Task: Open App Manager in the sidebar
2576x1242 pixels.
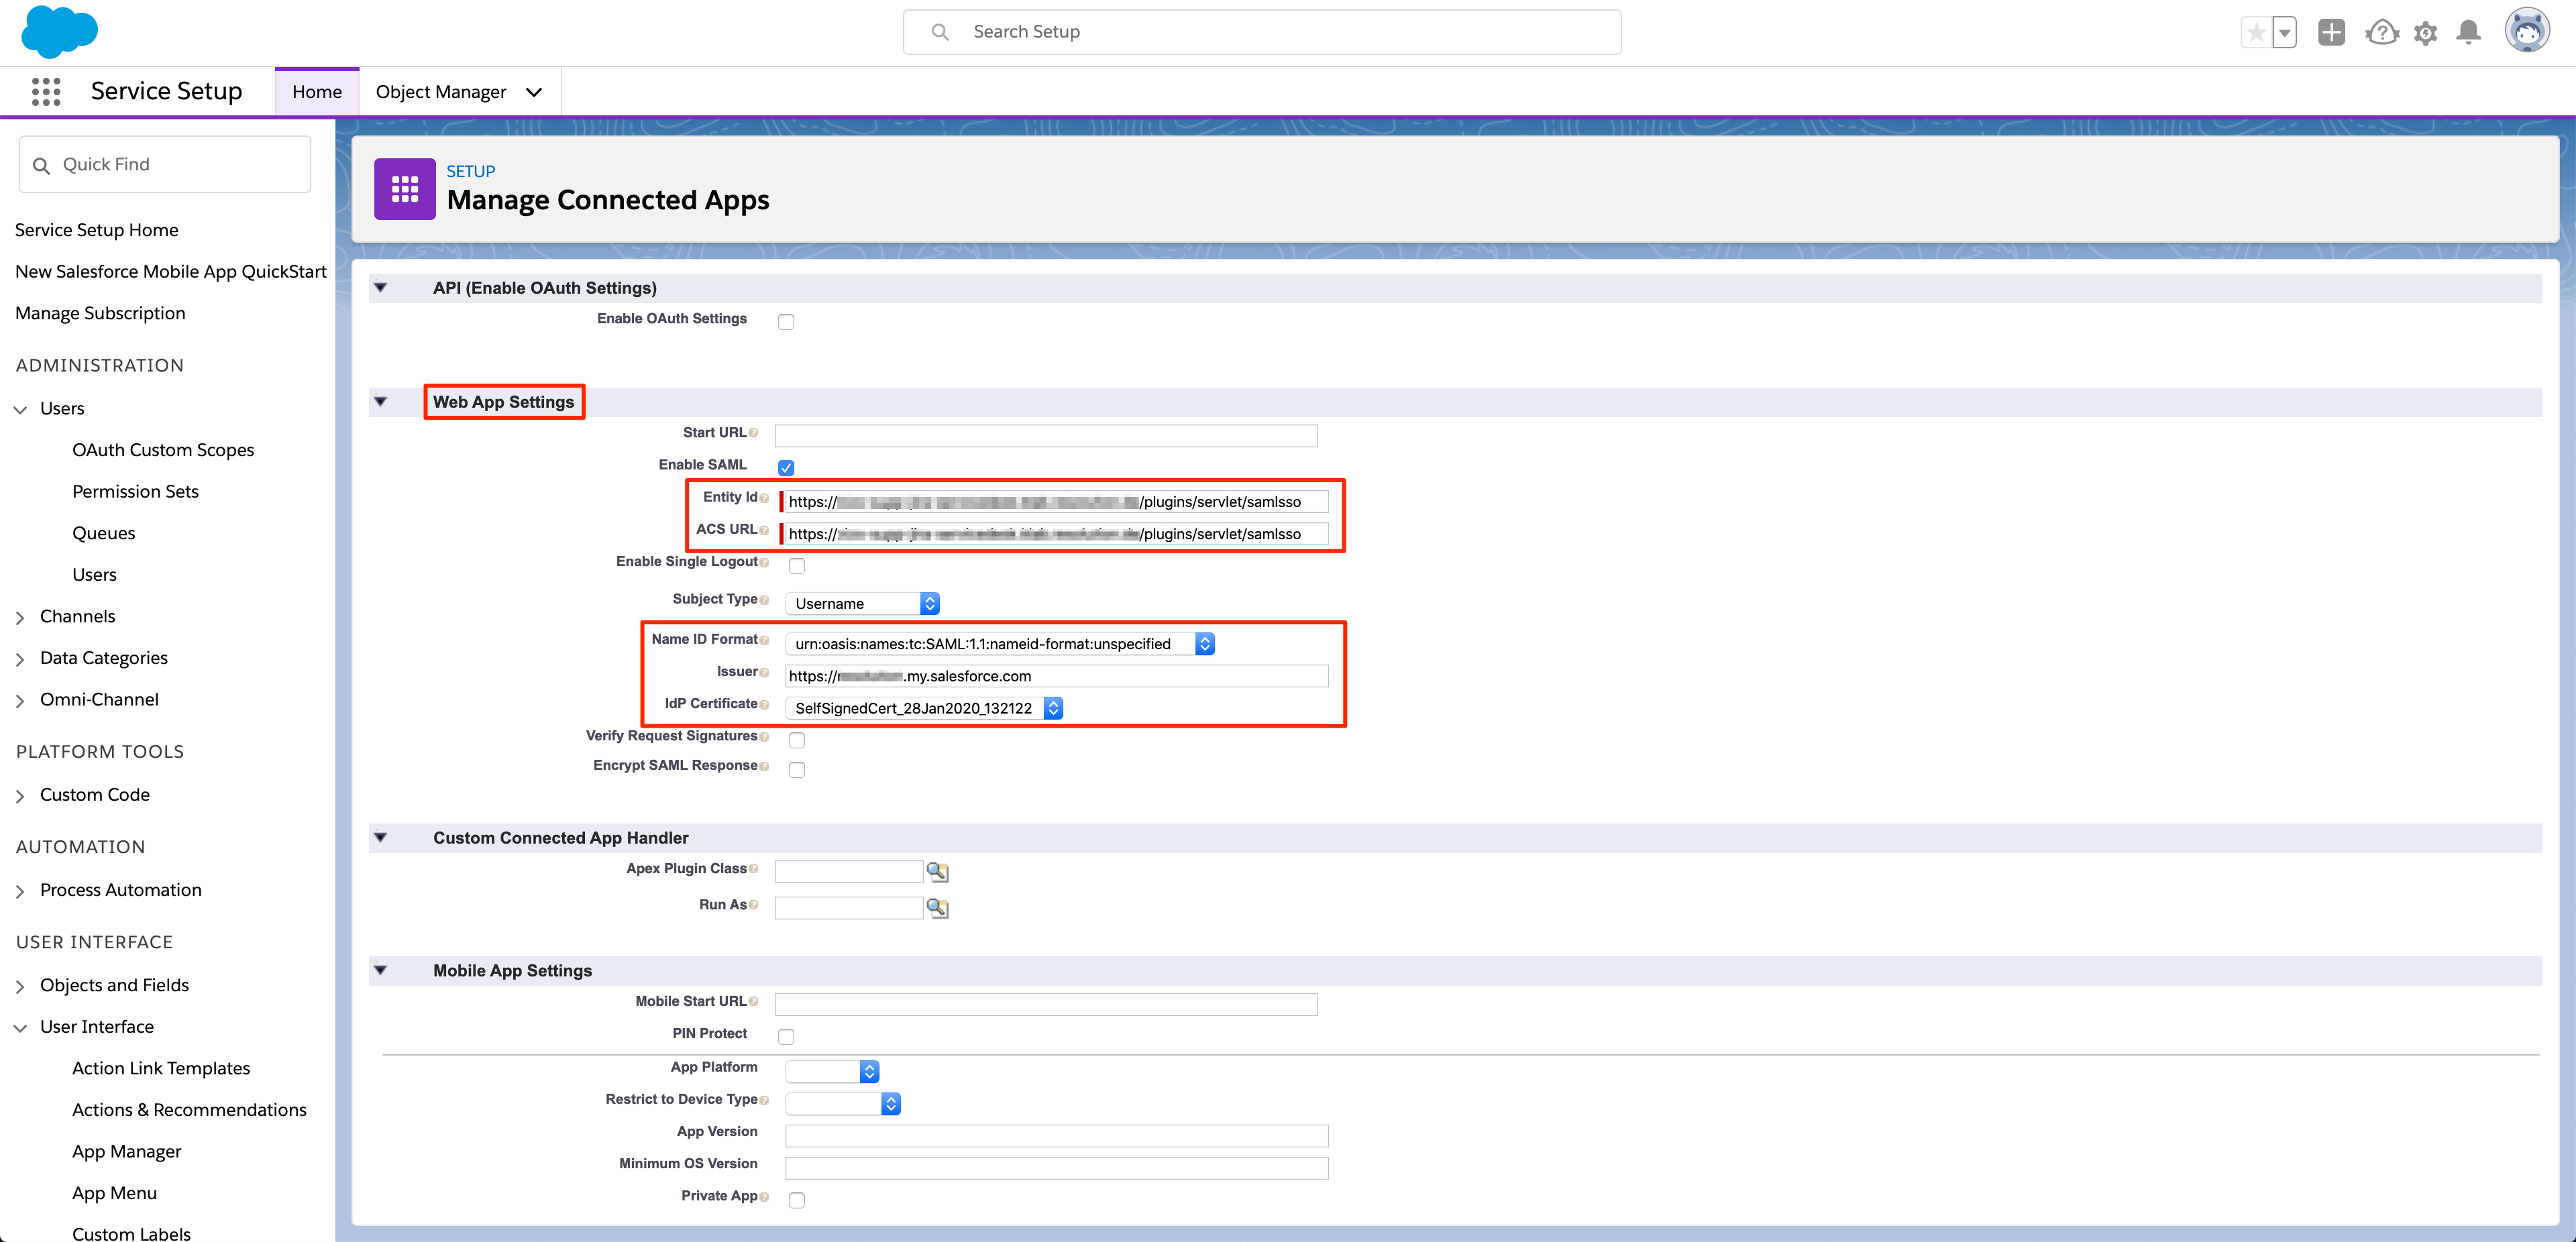Action: pyautogui.click(x=127, y=1151)
